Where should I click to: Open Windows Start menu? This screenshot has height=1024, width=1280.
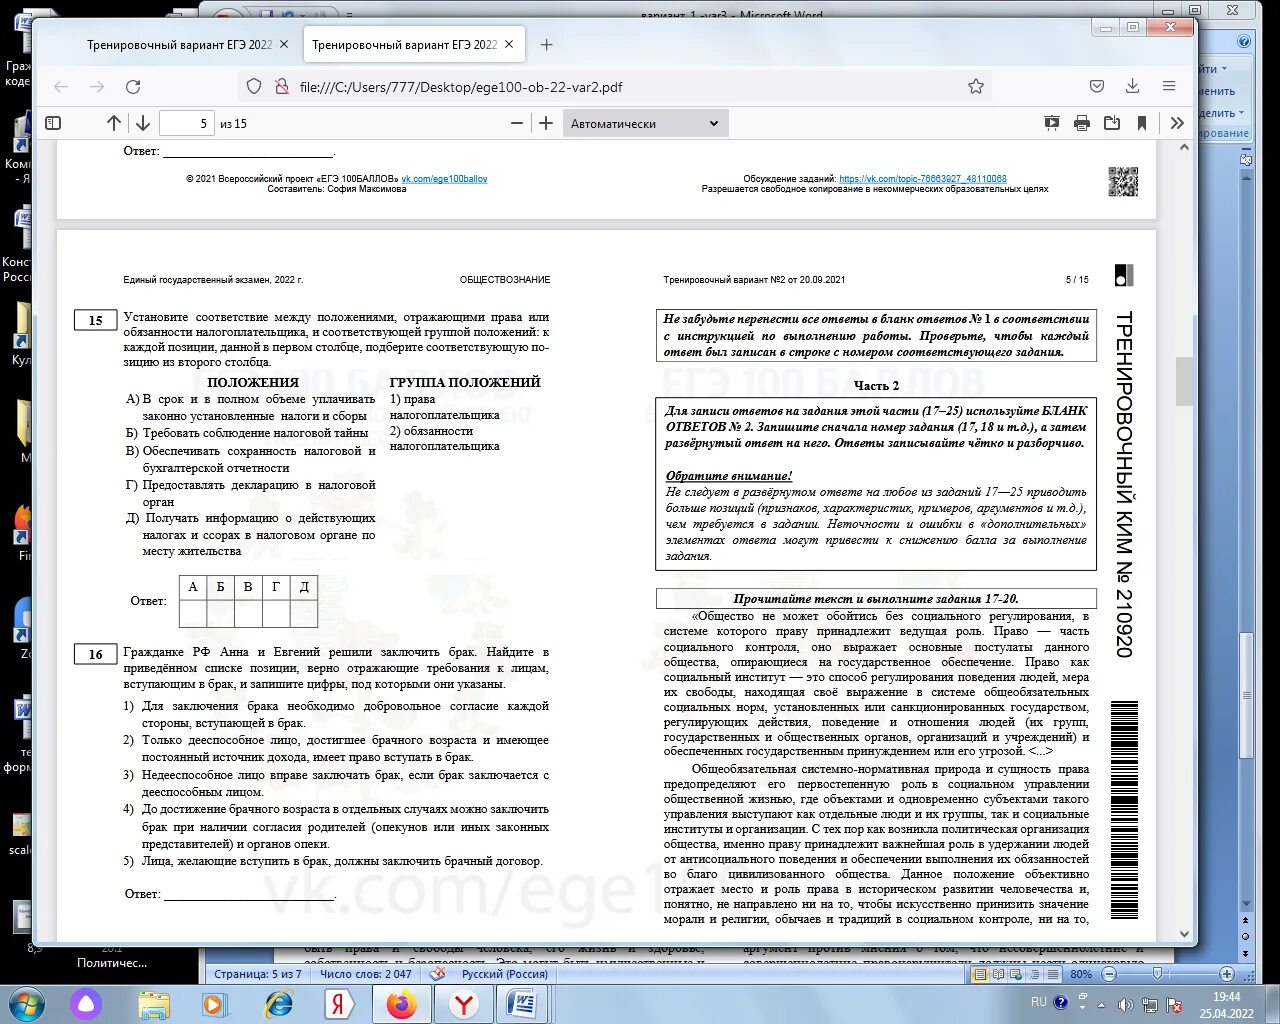point(27,1003)
